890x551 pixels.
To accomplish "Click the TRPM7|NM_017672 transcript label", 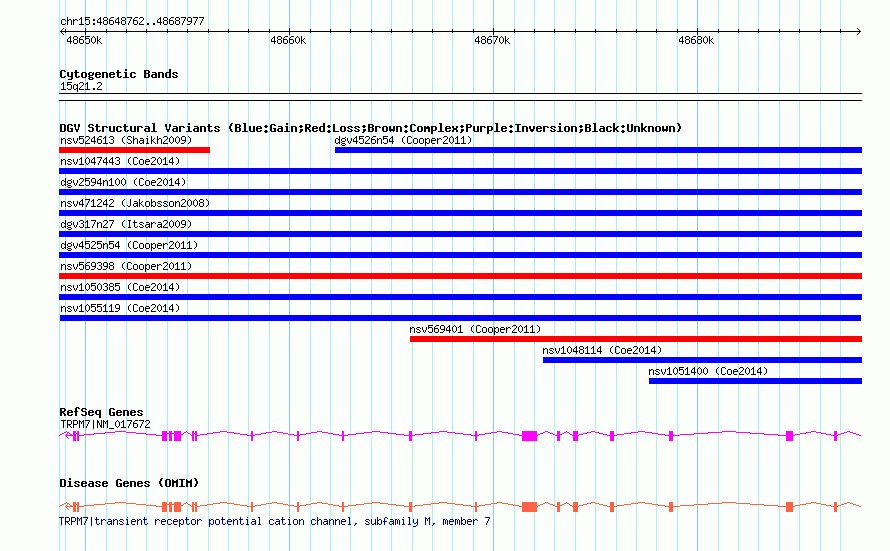I will pos(105,424).
